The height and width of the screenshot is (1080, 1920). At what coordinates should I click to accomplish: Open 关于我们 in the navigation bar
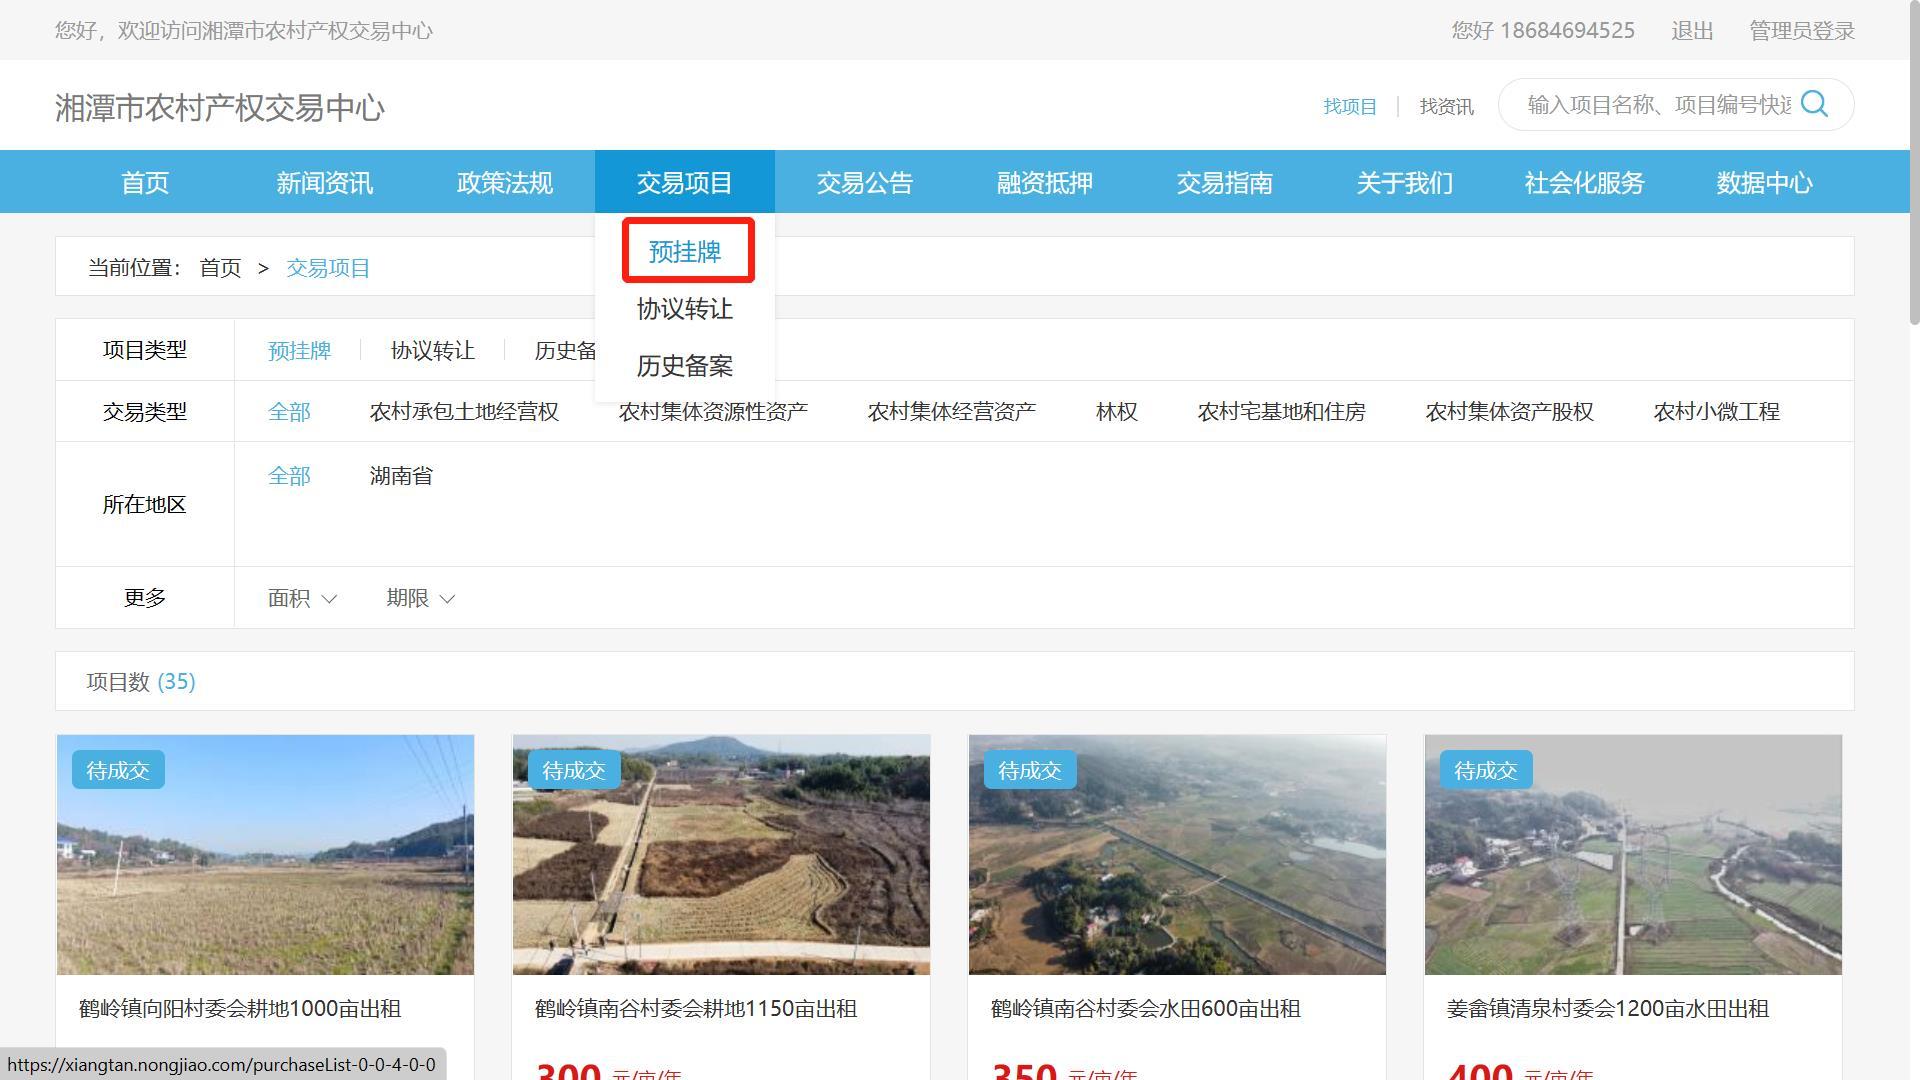[1405, 182]
